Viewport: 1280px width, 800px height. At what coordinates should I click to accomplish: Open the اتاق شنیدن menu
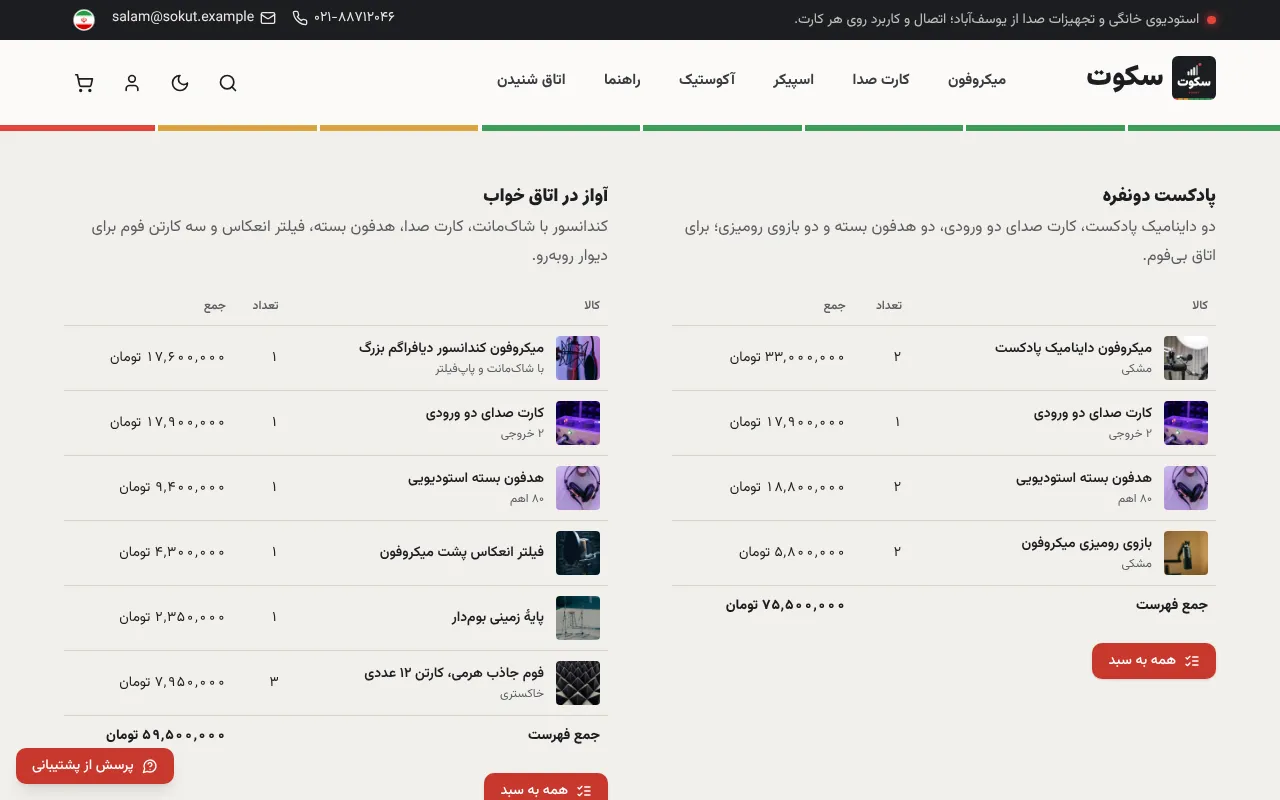531,79
